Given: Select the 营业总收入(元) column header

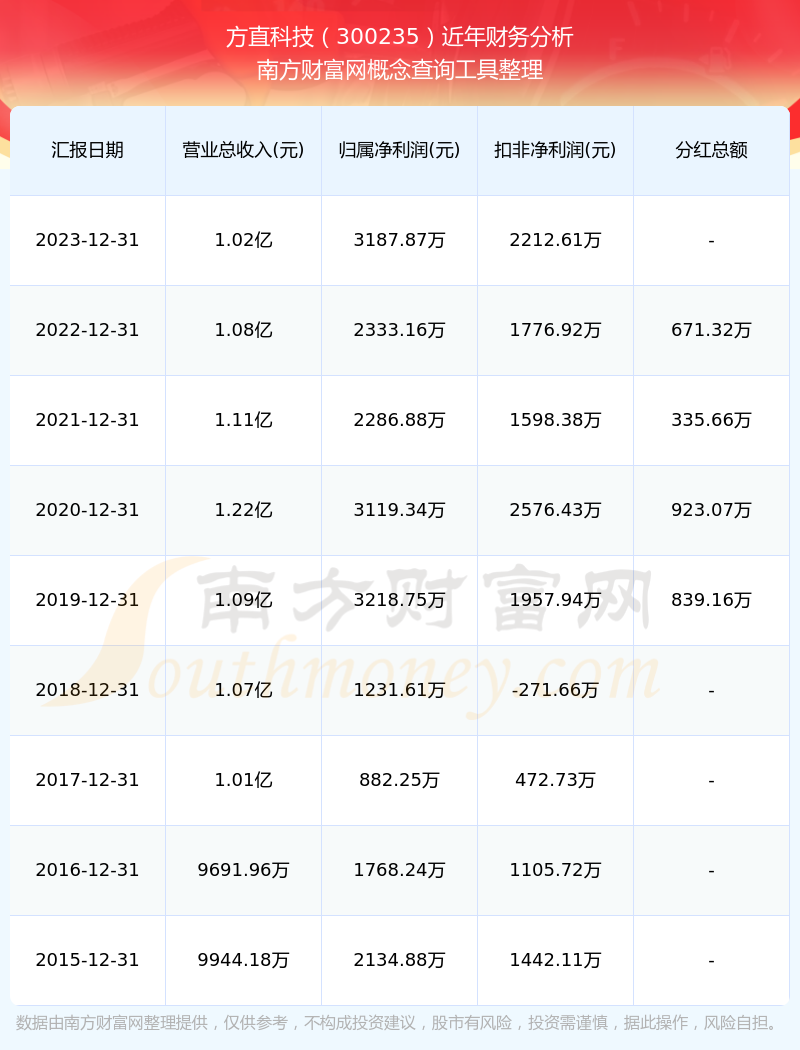Looking at the screenshot, I should tap(244, 150).
